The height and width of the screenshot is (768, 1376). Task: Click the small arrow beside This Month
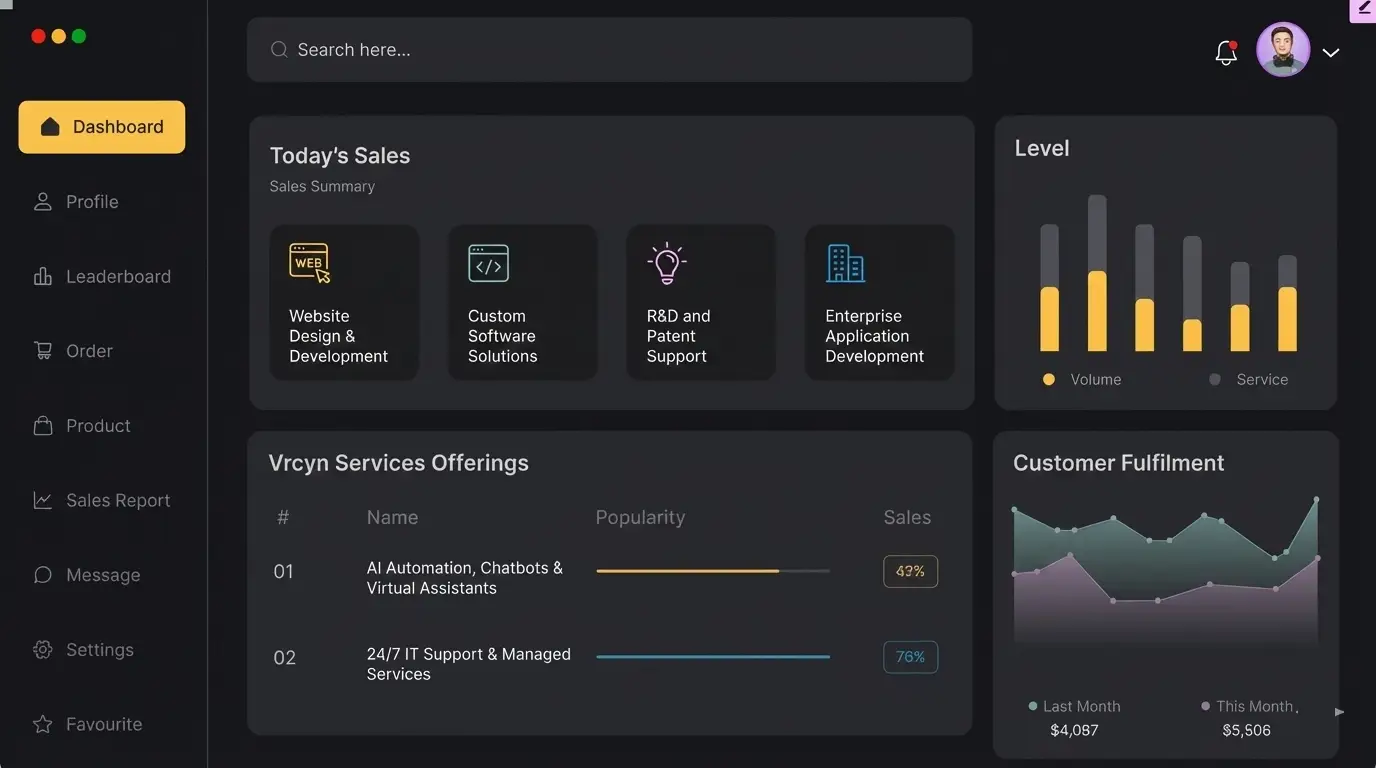pyautogui.click(x=1339, y=712)
